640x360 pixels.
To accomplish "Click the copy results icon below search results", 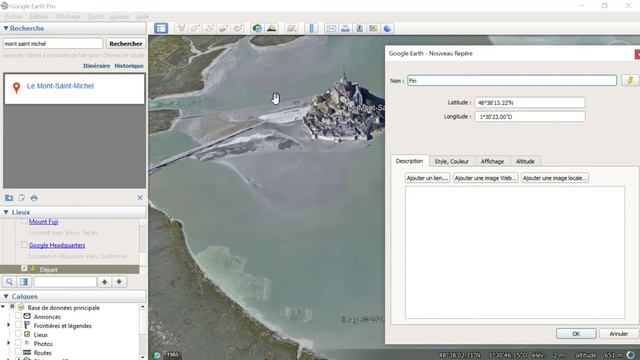I will pos(21,198).
